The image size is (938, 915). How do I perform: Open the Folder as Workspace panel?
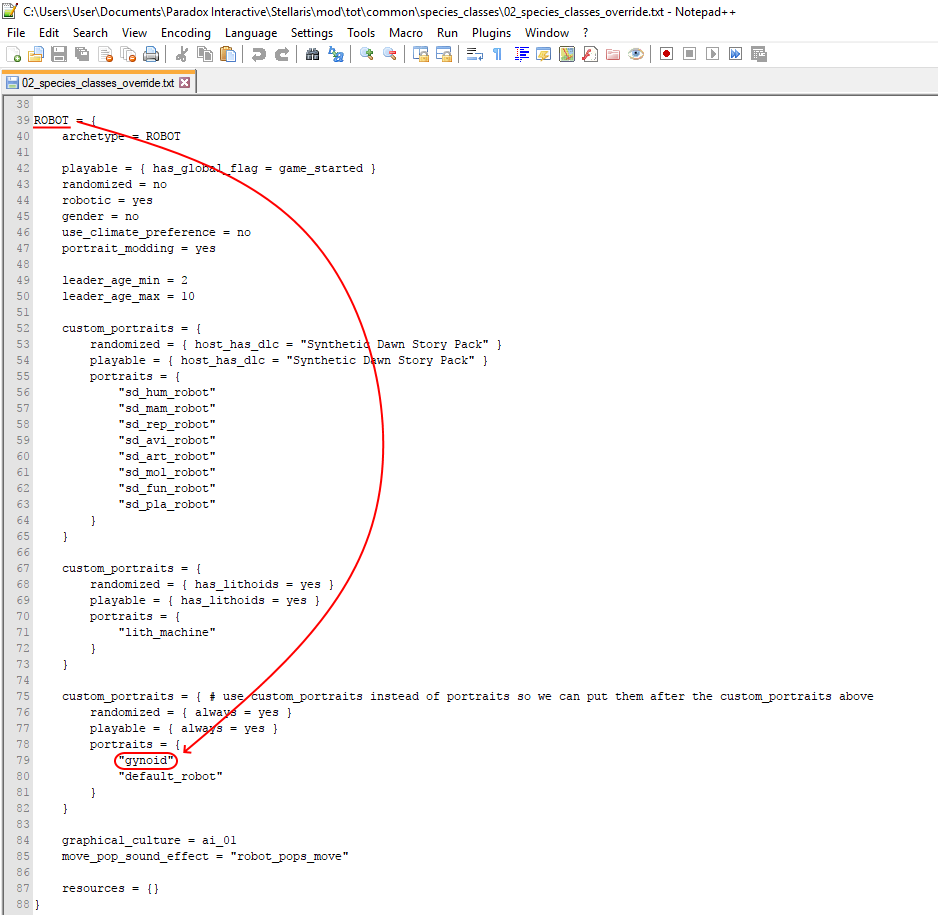(613, 54)
